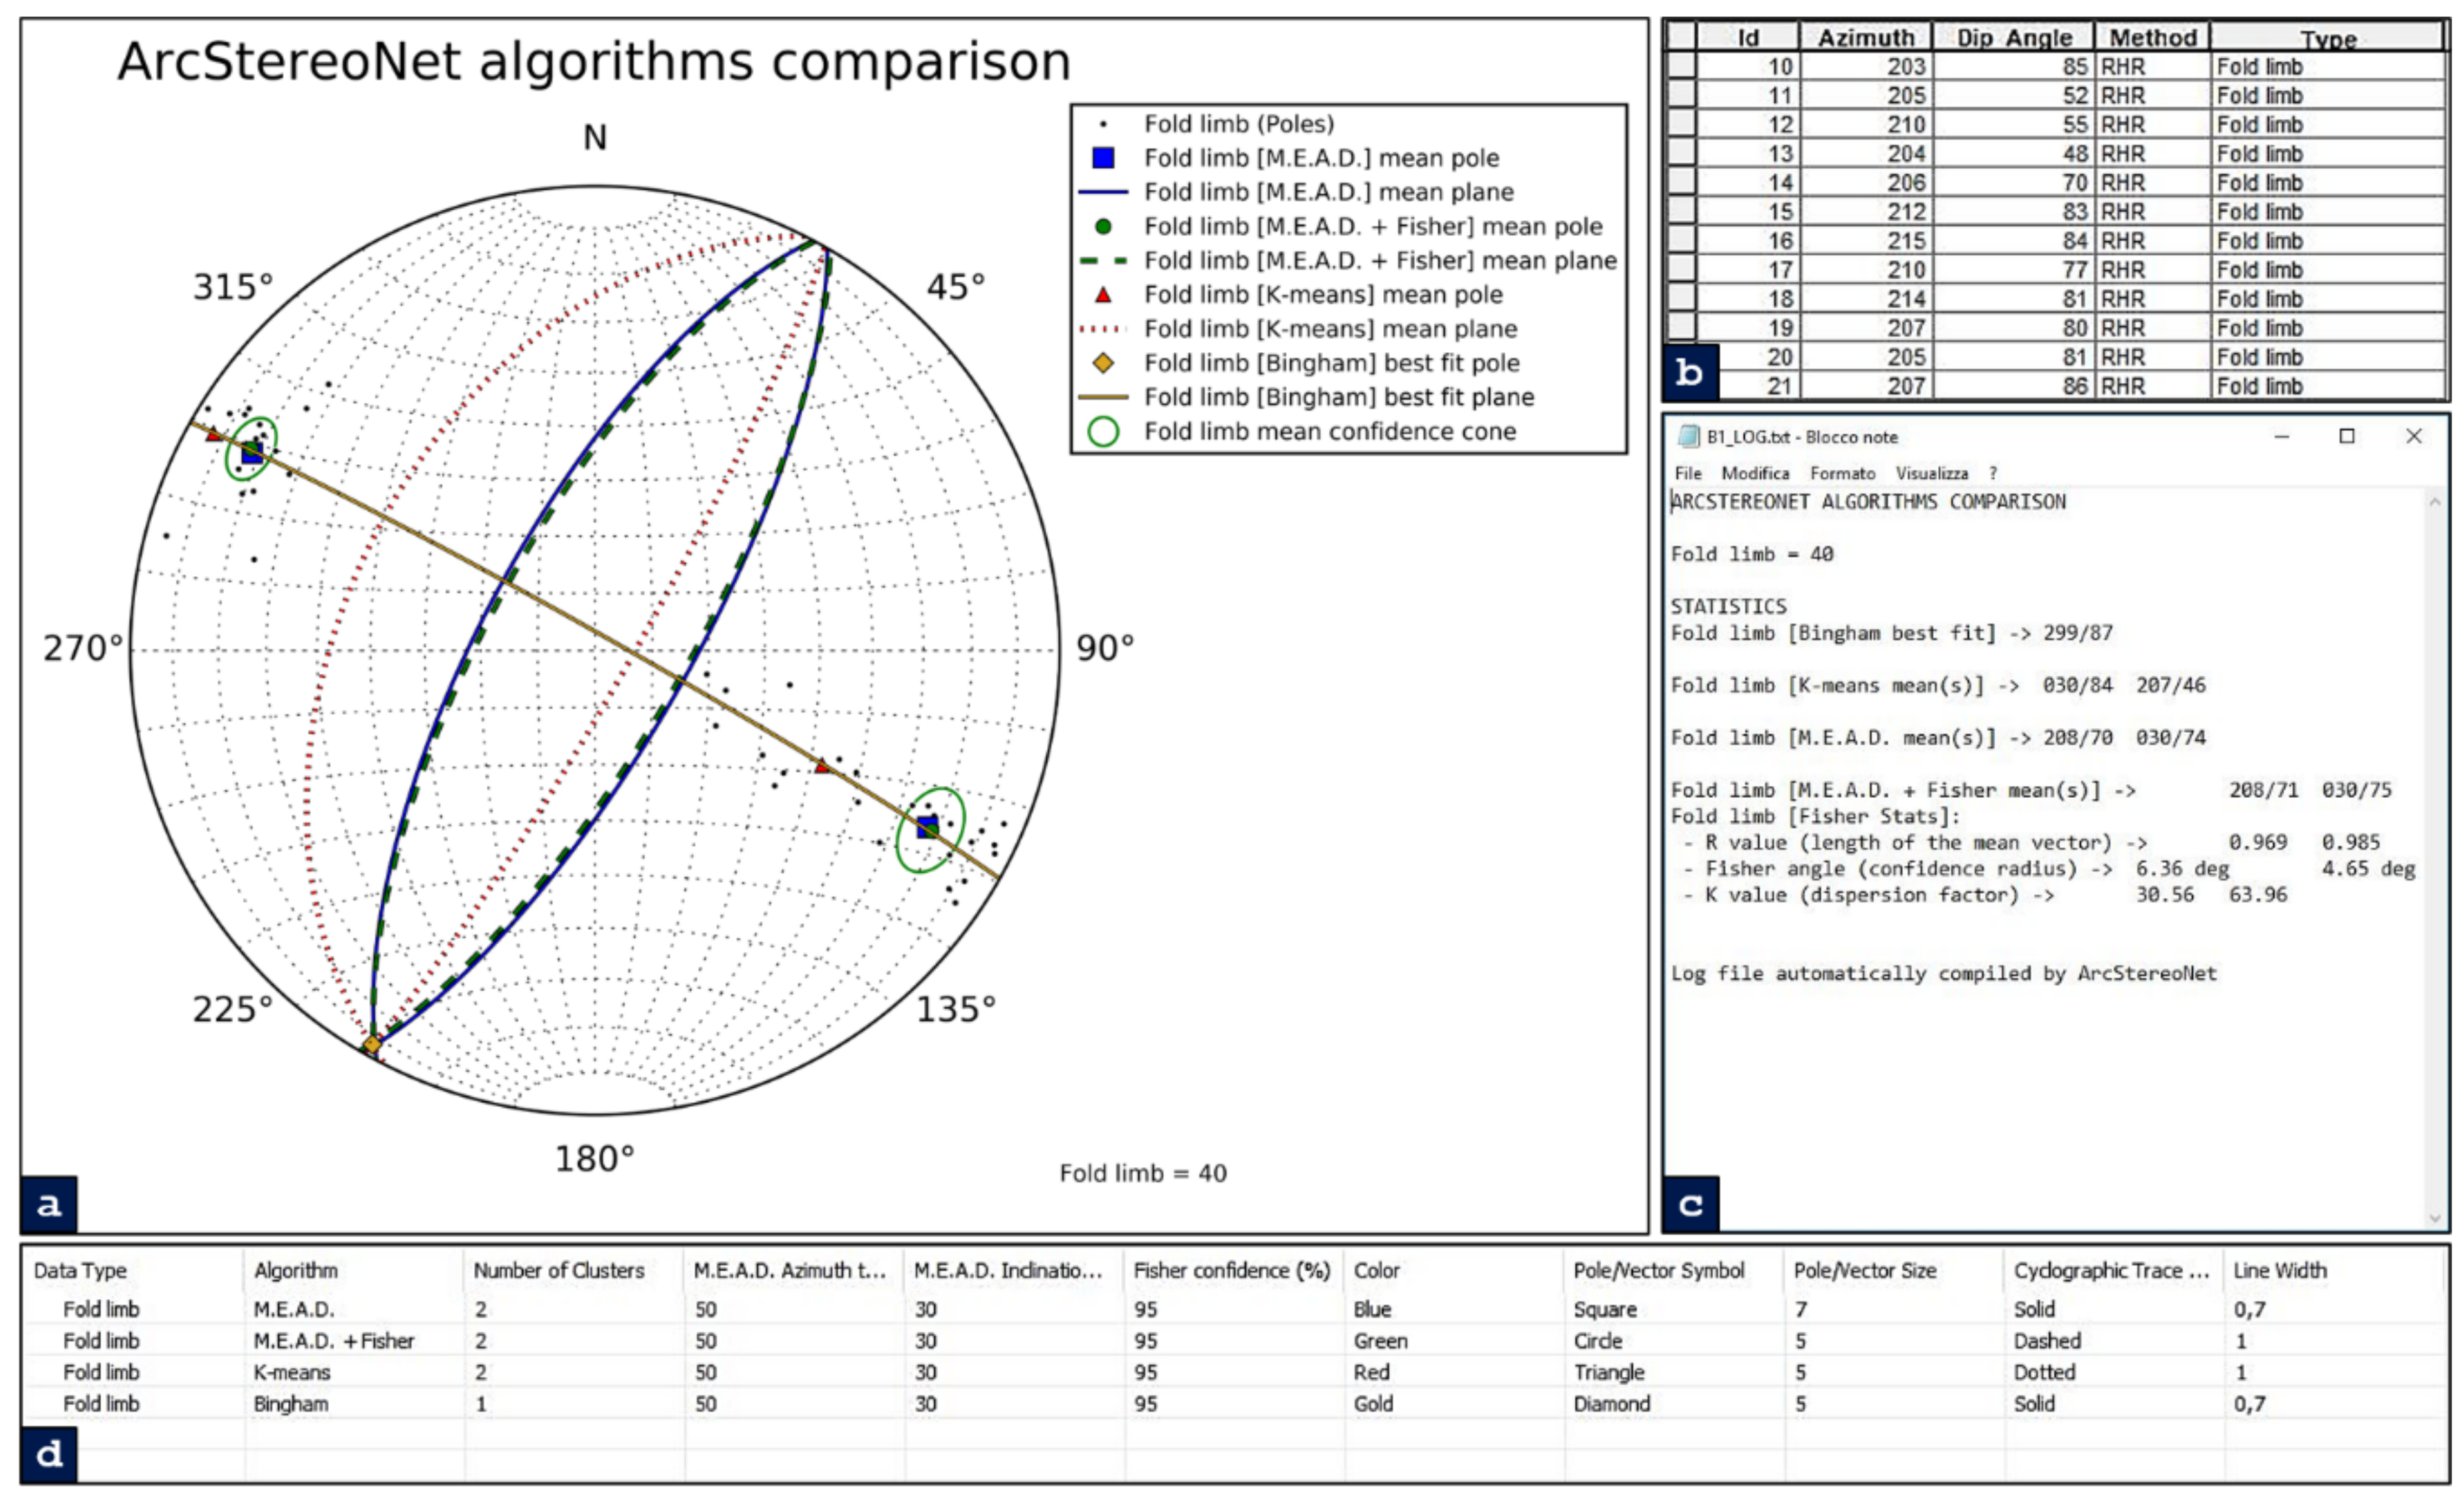Click the red triangle at the northwest stereonet edge
2464x1504 pixels.
click(213, 434)
